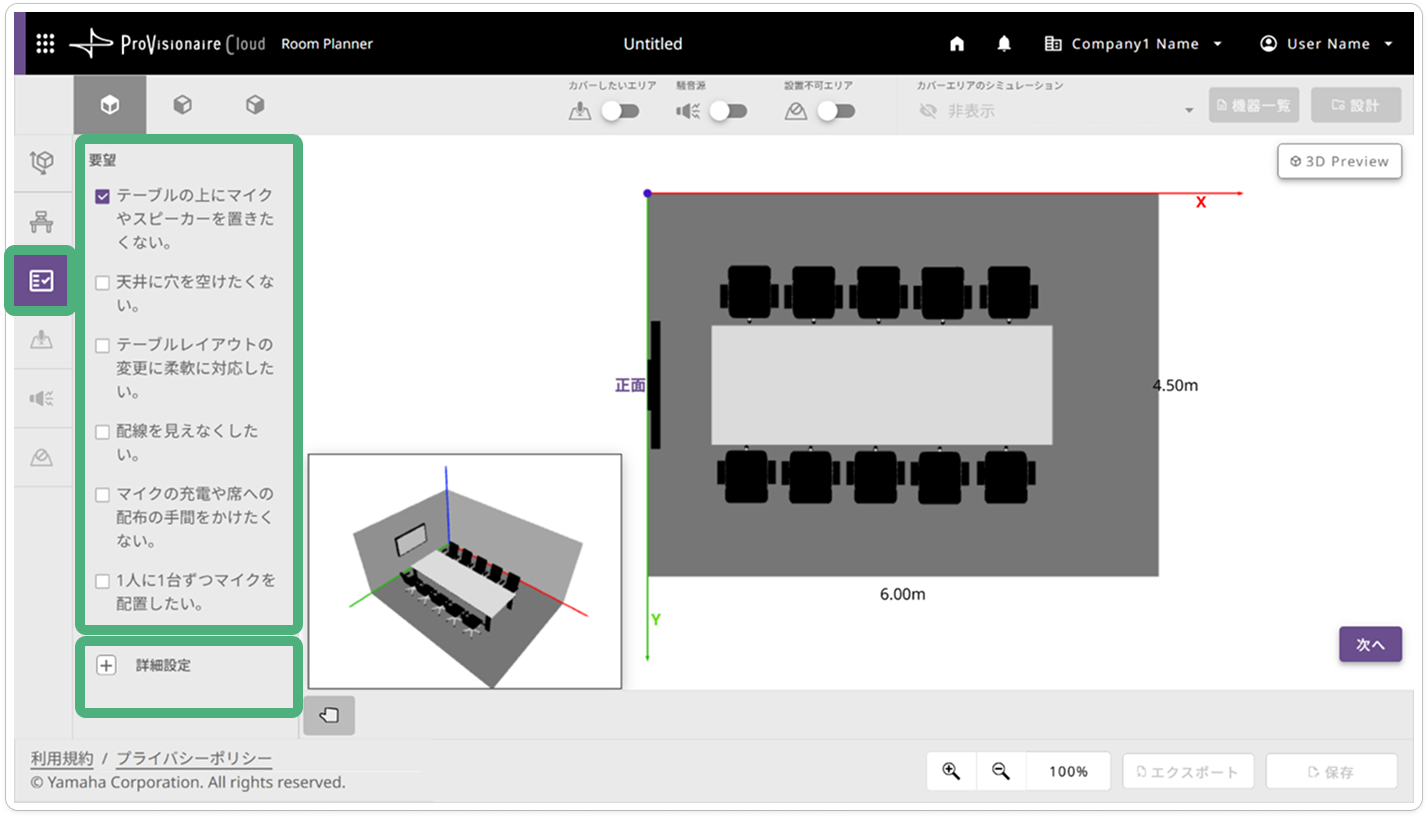Open the noise source sidebar icon

click(x=41, y=399)
